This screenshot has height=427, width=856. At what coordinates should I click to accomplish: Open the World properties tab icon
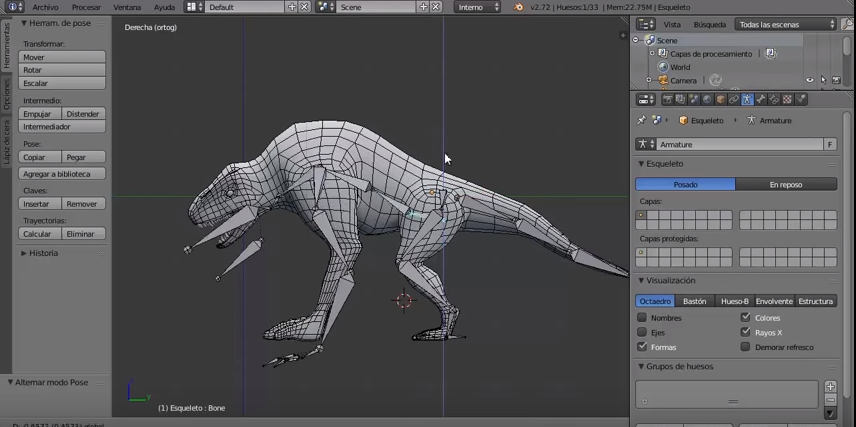tap(707, 100)
